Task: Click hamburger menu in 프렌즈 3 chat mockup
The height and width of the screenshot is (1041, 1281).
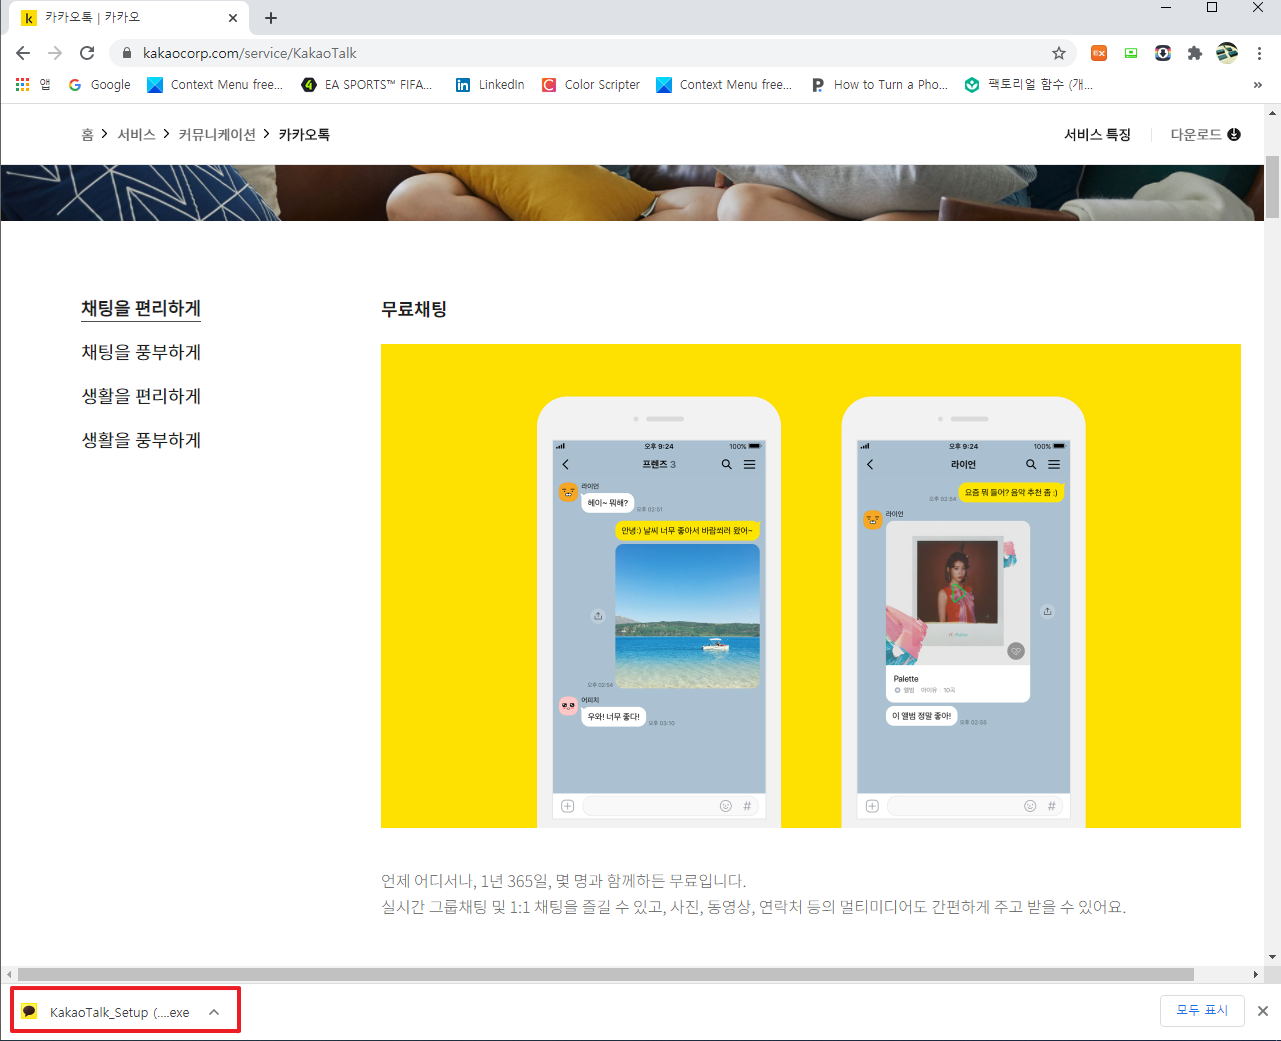Action: click(x=749, y=464)
